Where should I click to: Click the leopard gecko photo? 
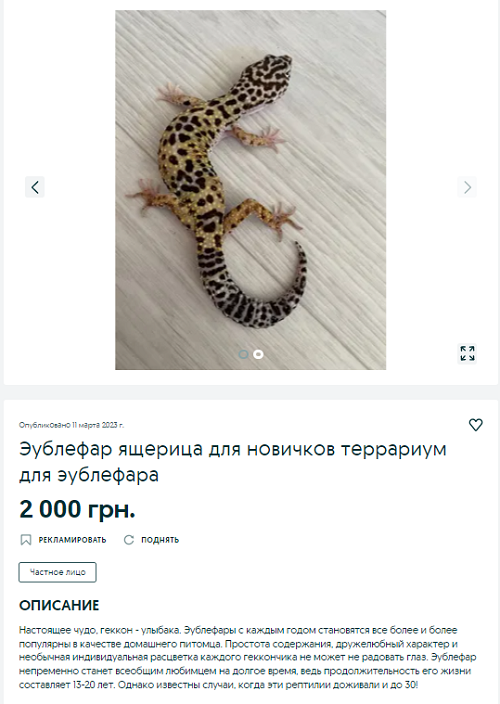pos(250,190)
